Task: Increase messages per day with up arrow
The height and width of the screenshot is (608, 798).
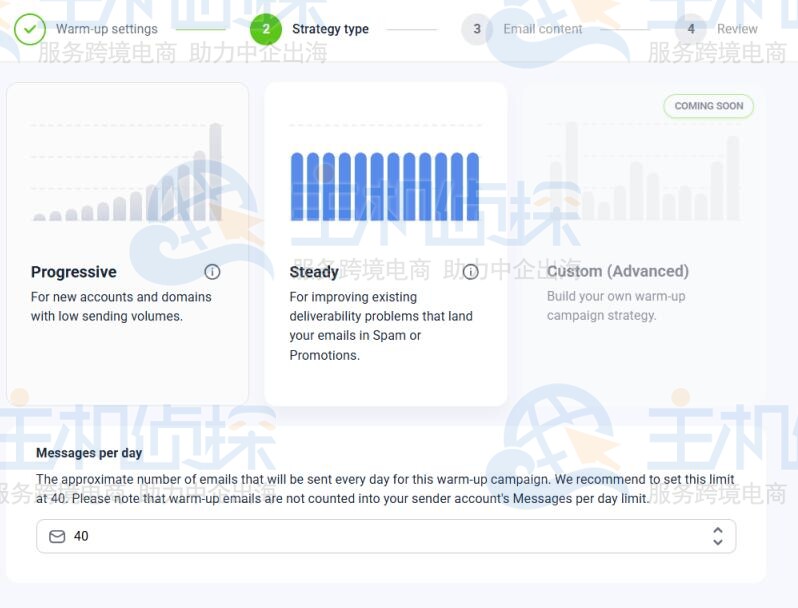Action: point(717,531)
